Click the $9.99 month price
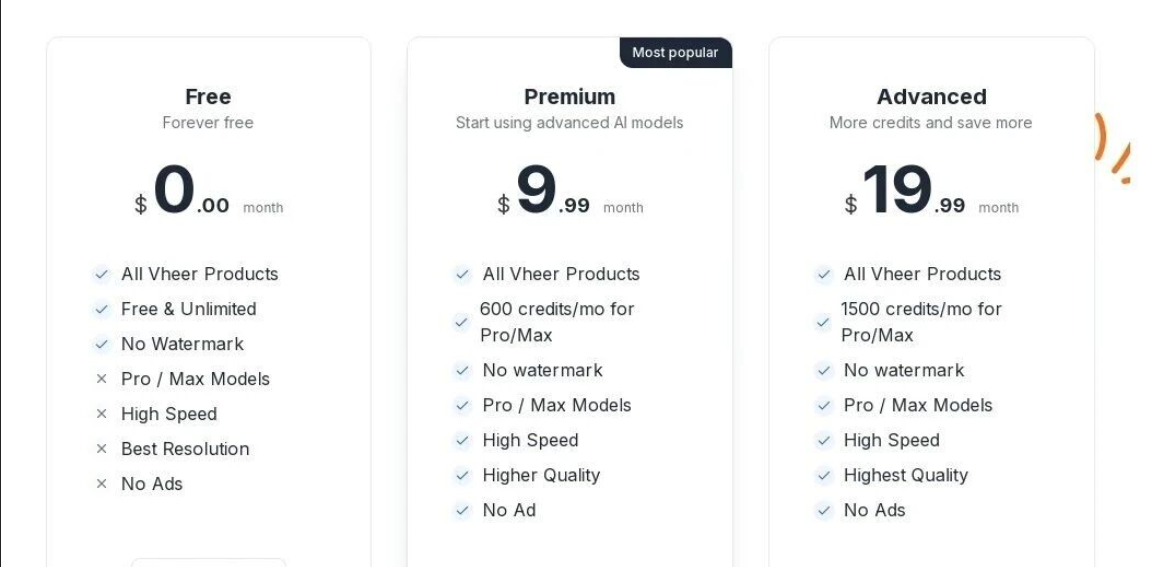 569,192
